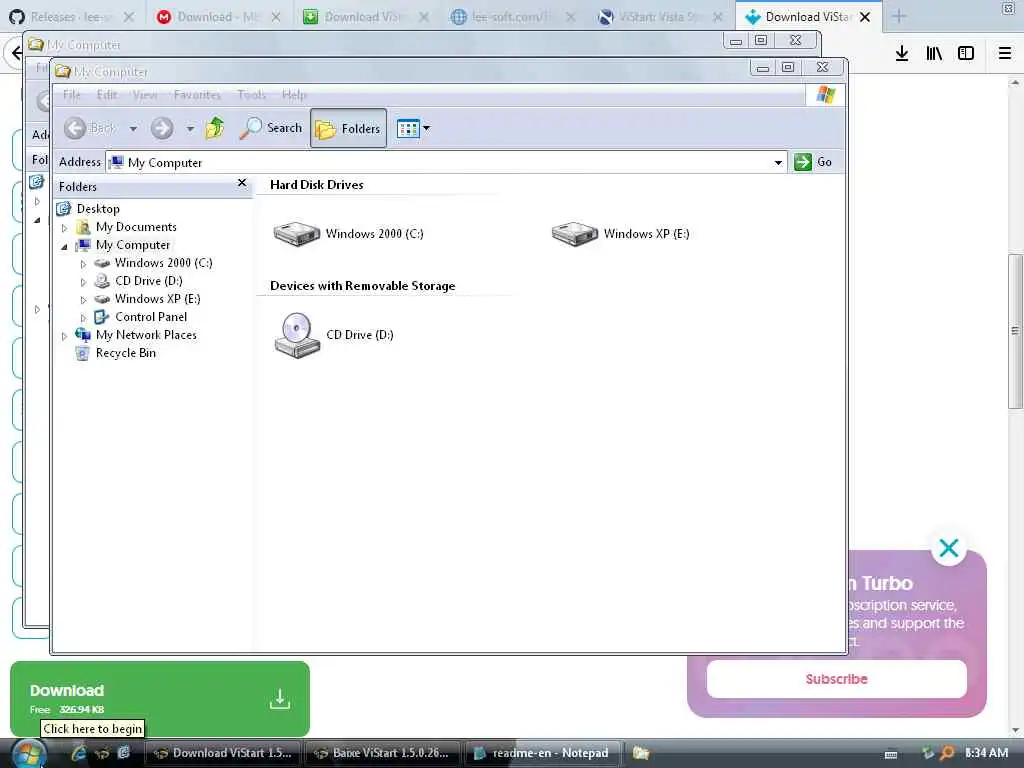Expand My Documents tree node

point(64,228)
